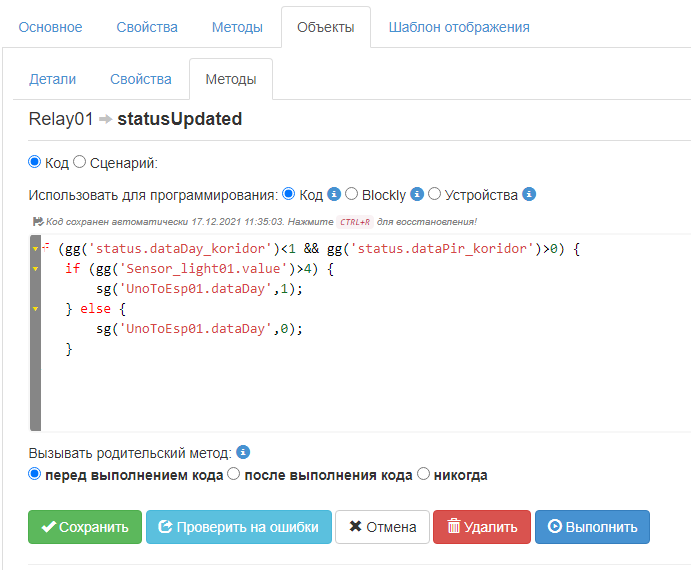The height and width of the screenshot is (570, 691).
Task: Select the никогда radio option
Action: (424, 474)
